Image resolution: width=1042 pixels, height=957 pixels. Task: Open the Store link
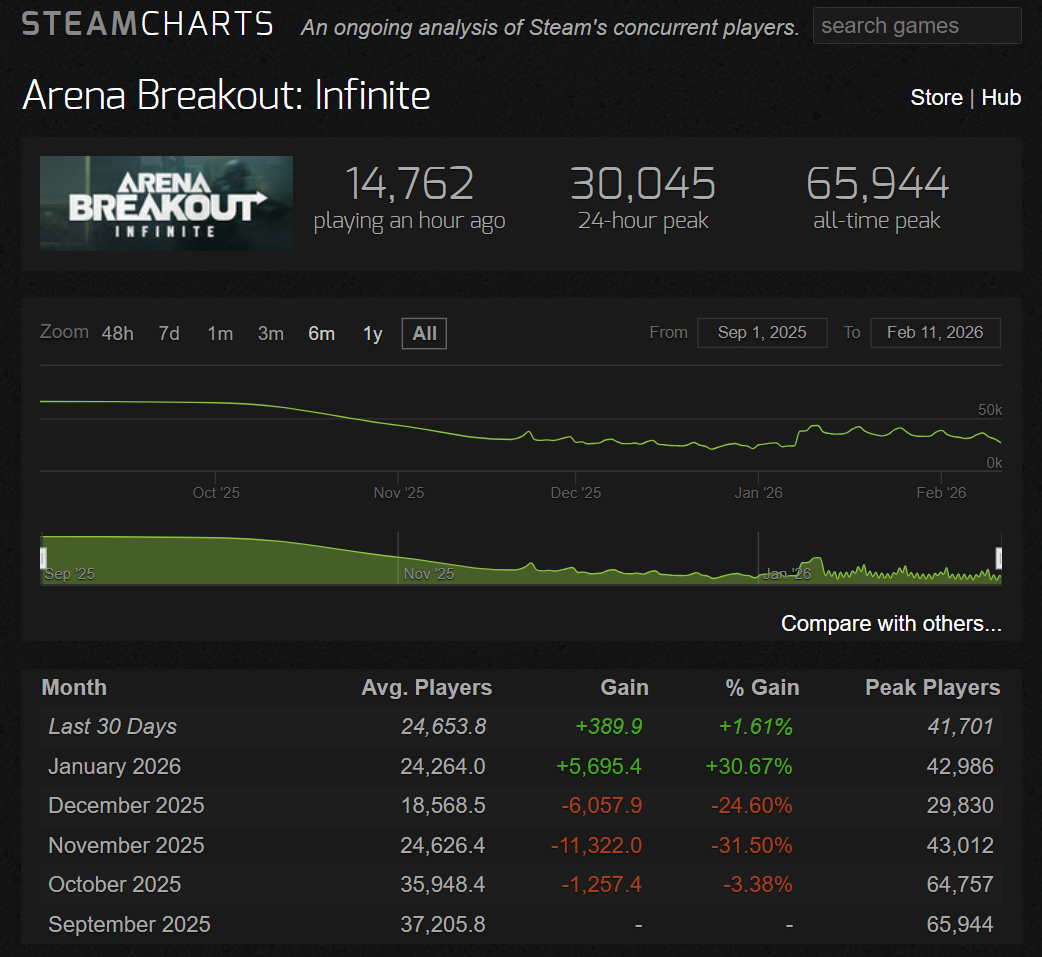[x=936, y=98]
